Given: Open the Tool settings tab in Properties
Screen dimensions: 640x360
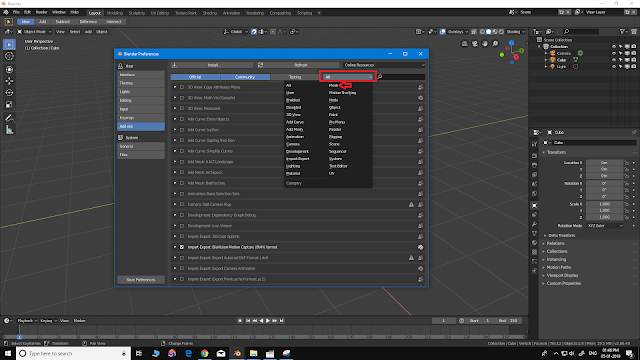Looking at the screenshot, I should (x=534, y=144).
